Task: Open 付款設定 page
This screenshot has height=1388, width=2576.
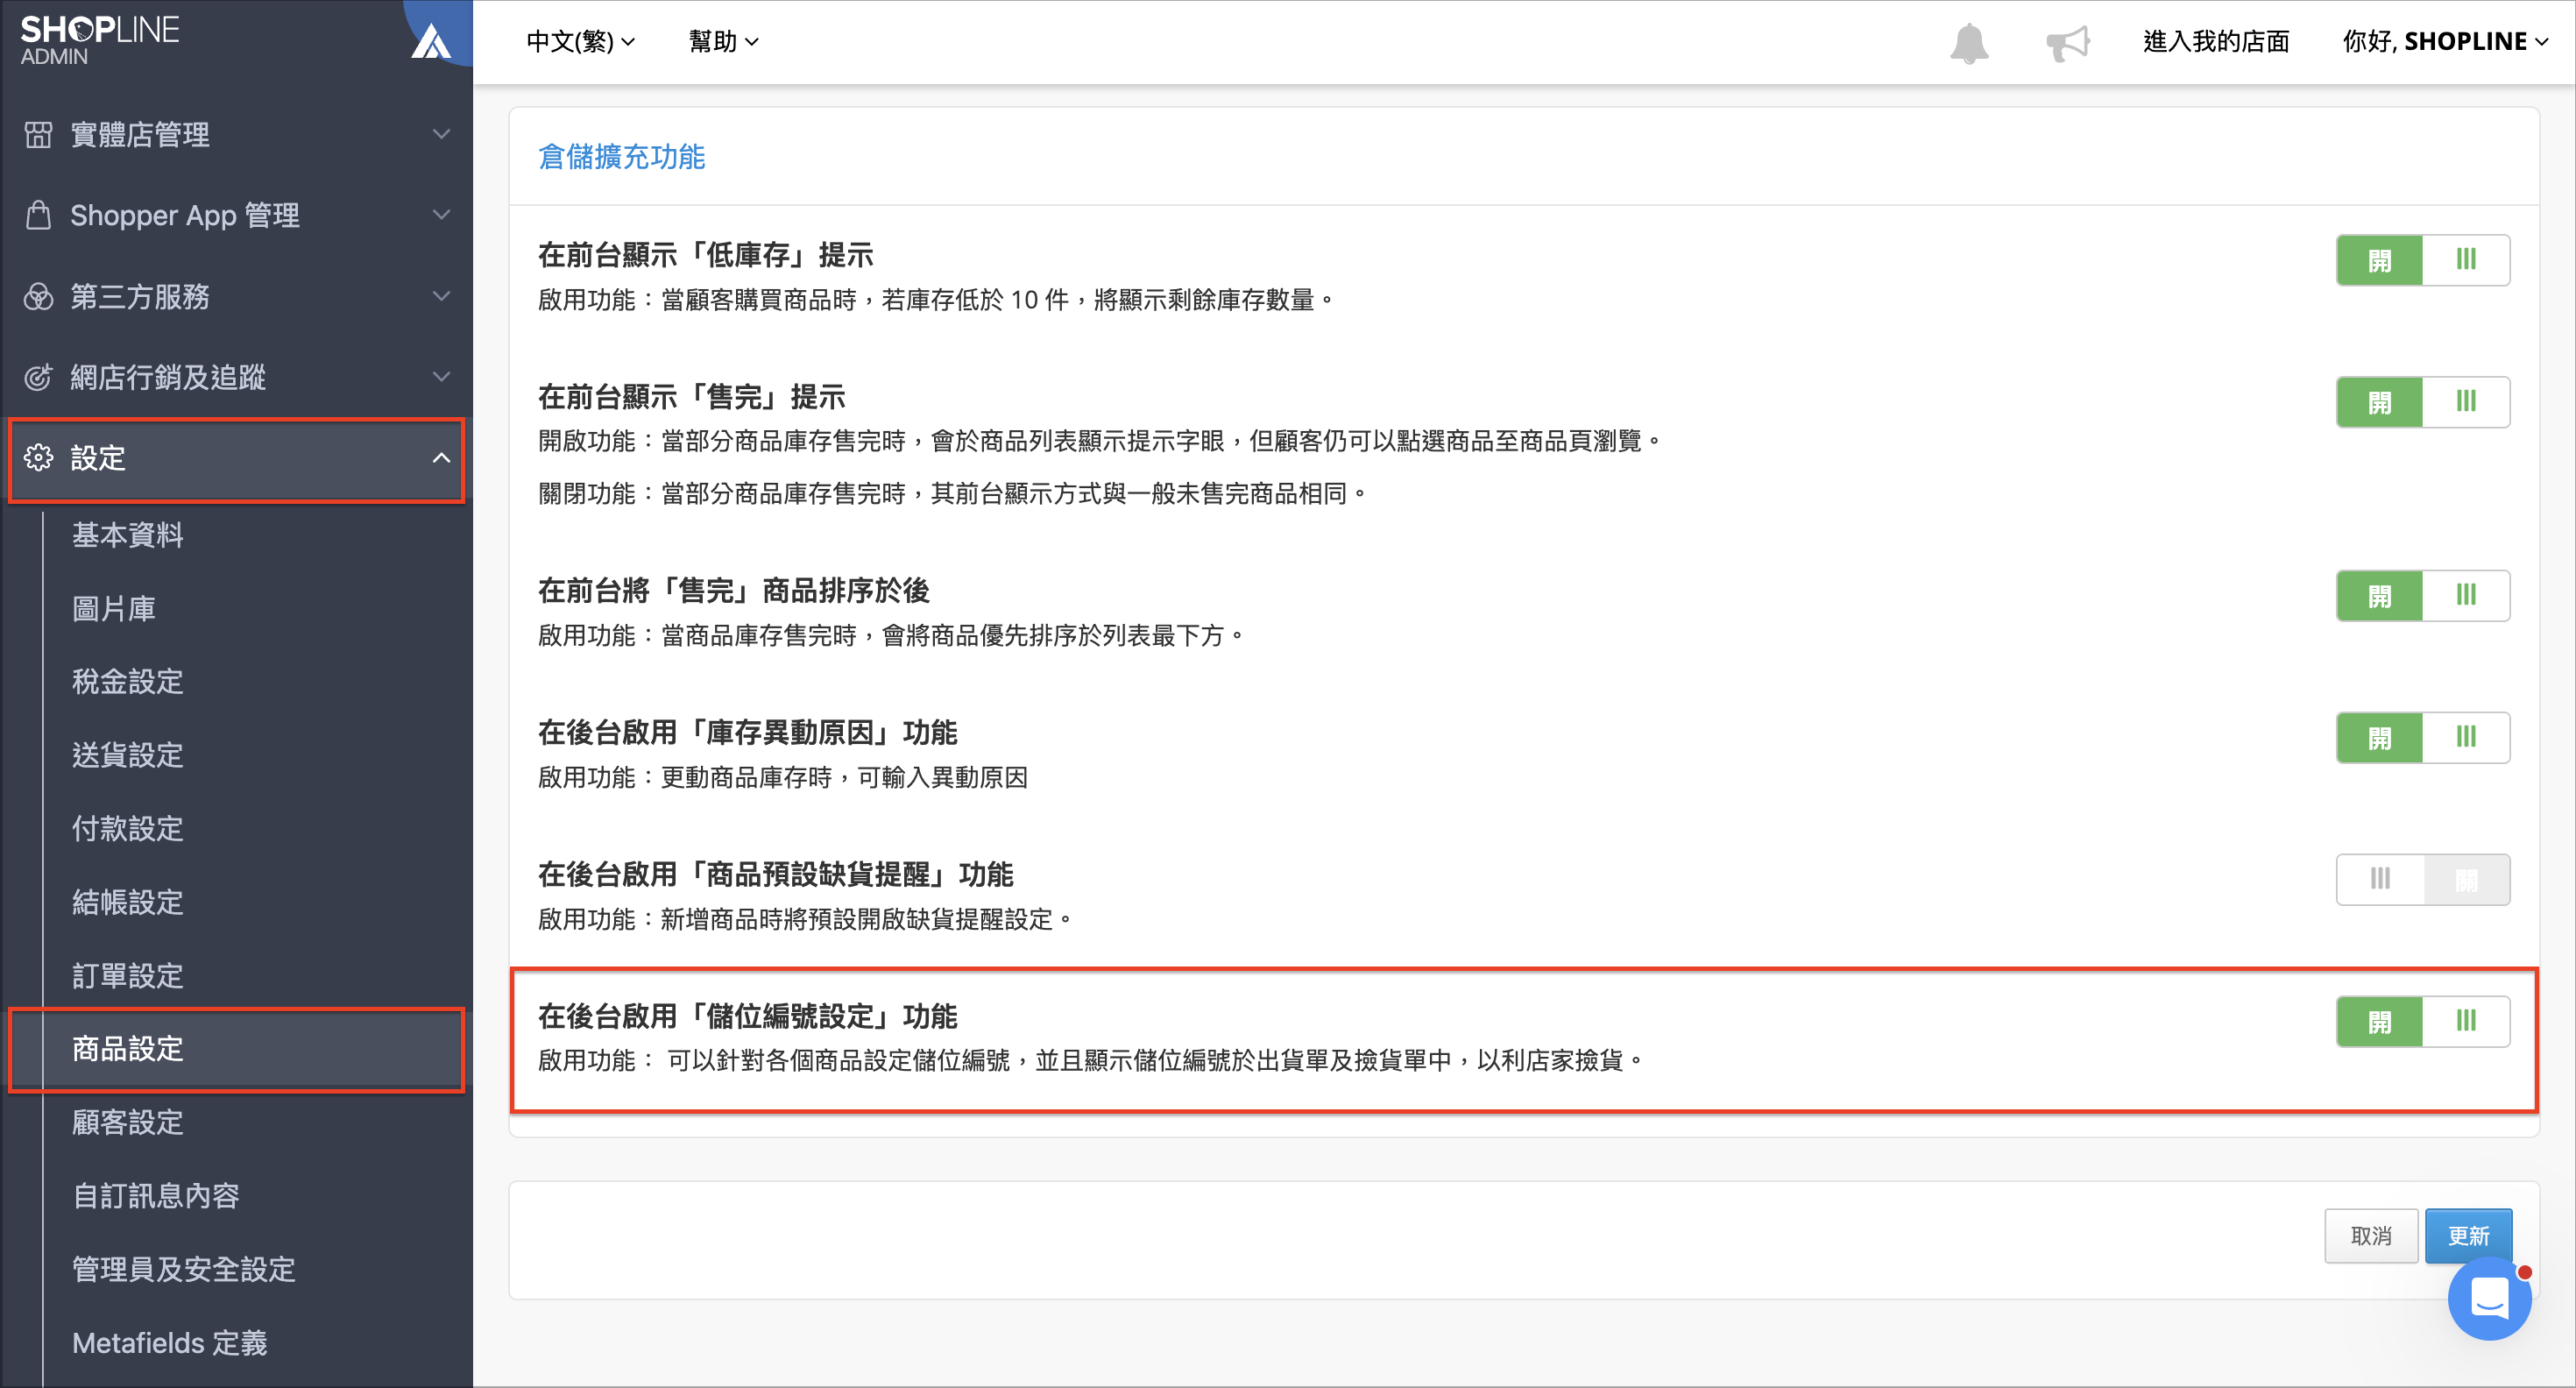Action: click(128, 829)
